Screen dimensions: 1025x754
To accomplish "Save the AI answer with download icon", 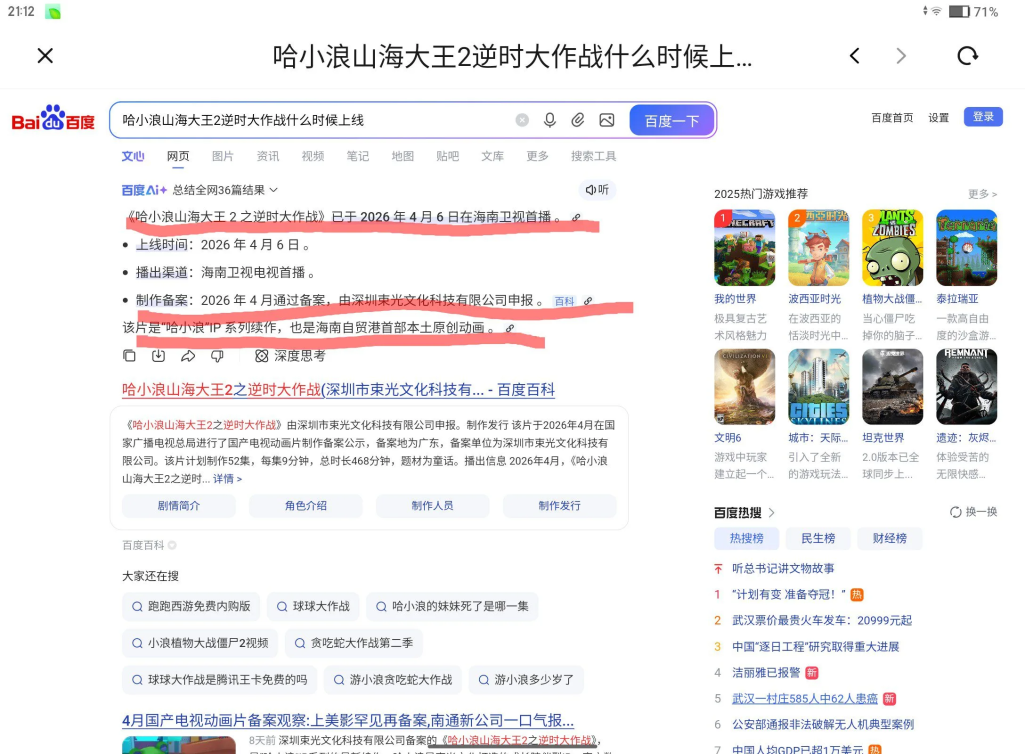I will (158, 356).
